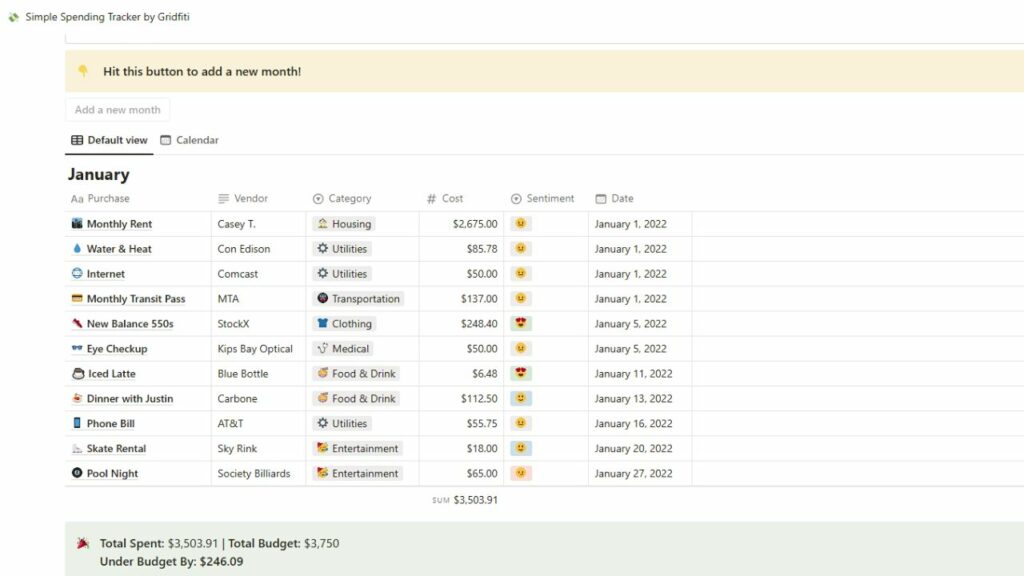Image resolution: width=1024 pixels, height=576 pixels.
Task: Click the droplet emoji beside Water & Heat
Action: [x=75, y=248]
